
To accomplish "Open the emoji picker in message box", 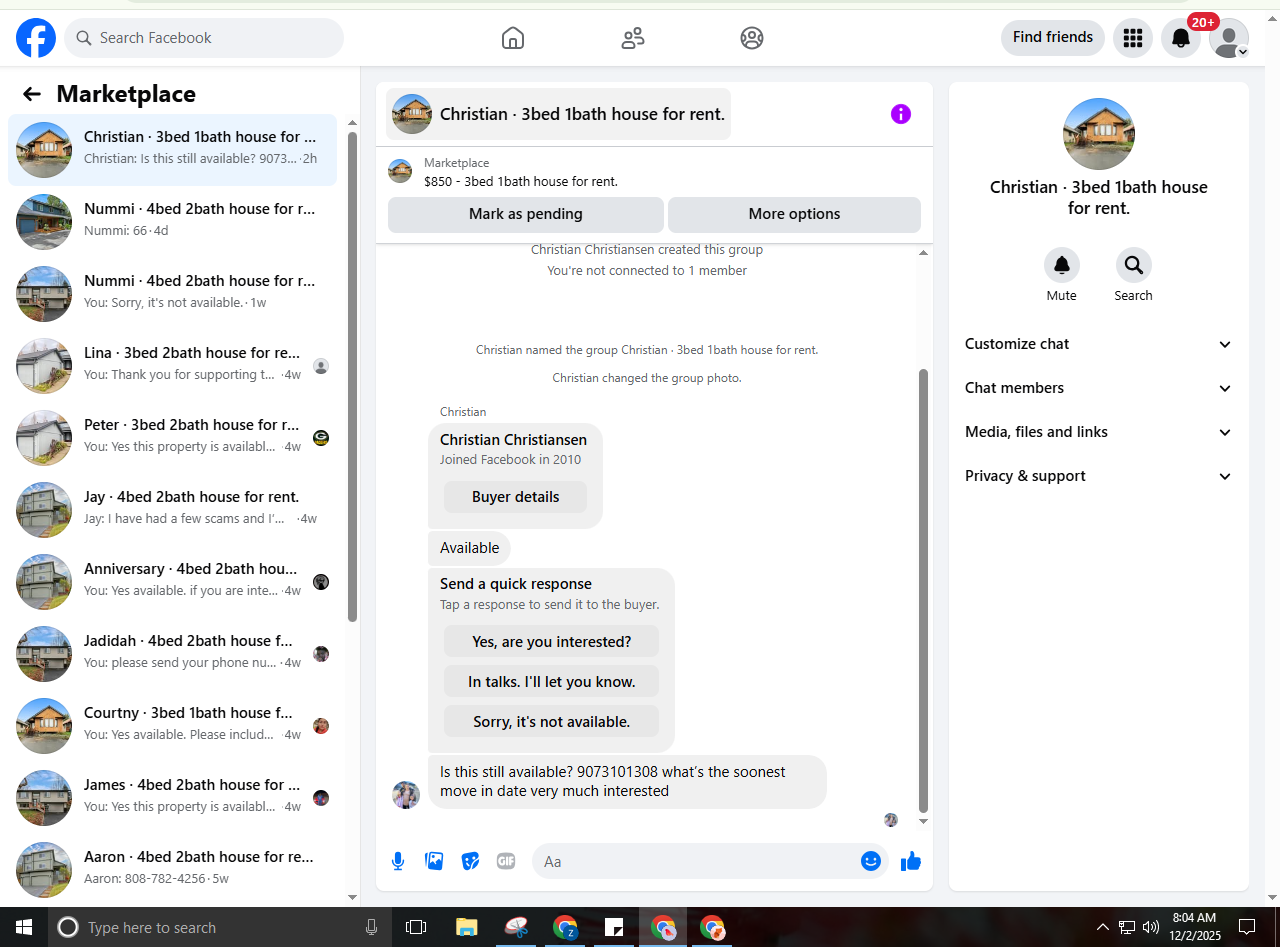I will coord(871,861).
